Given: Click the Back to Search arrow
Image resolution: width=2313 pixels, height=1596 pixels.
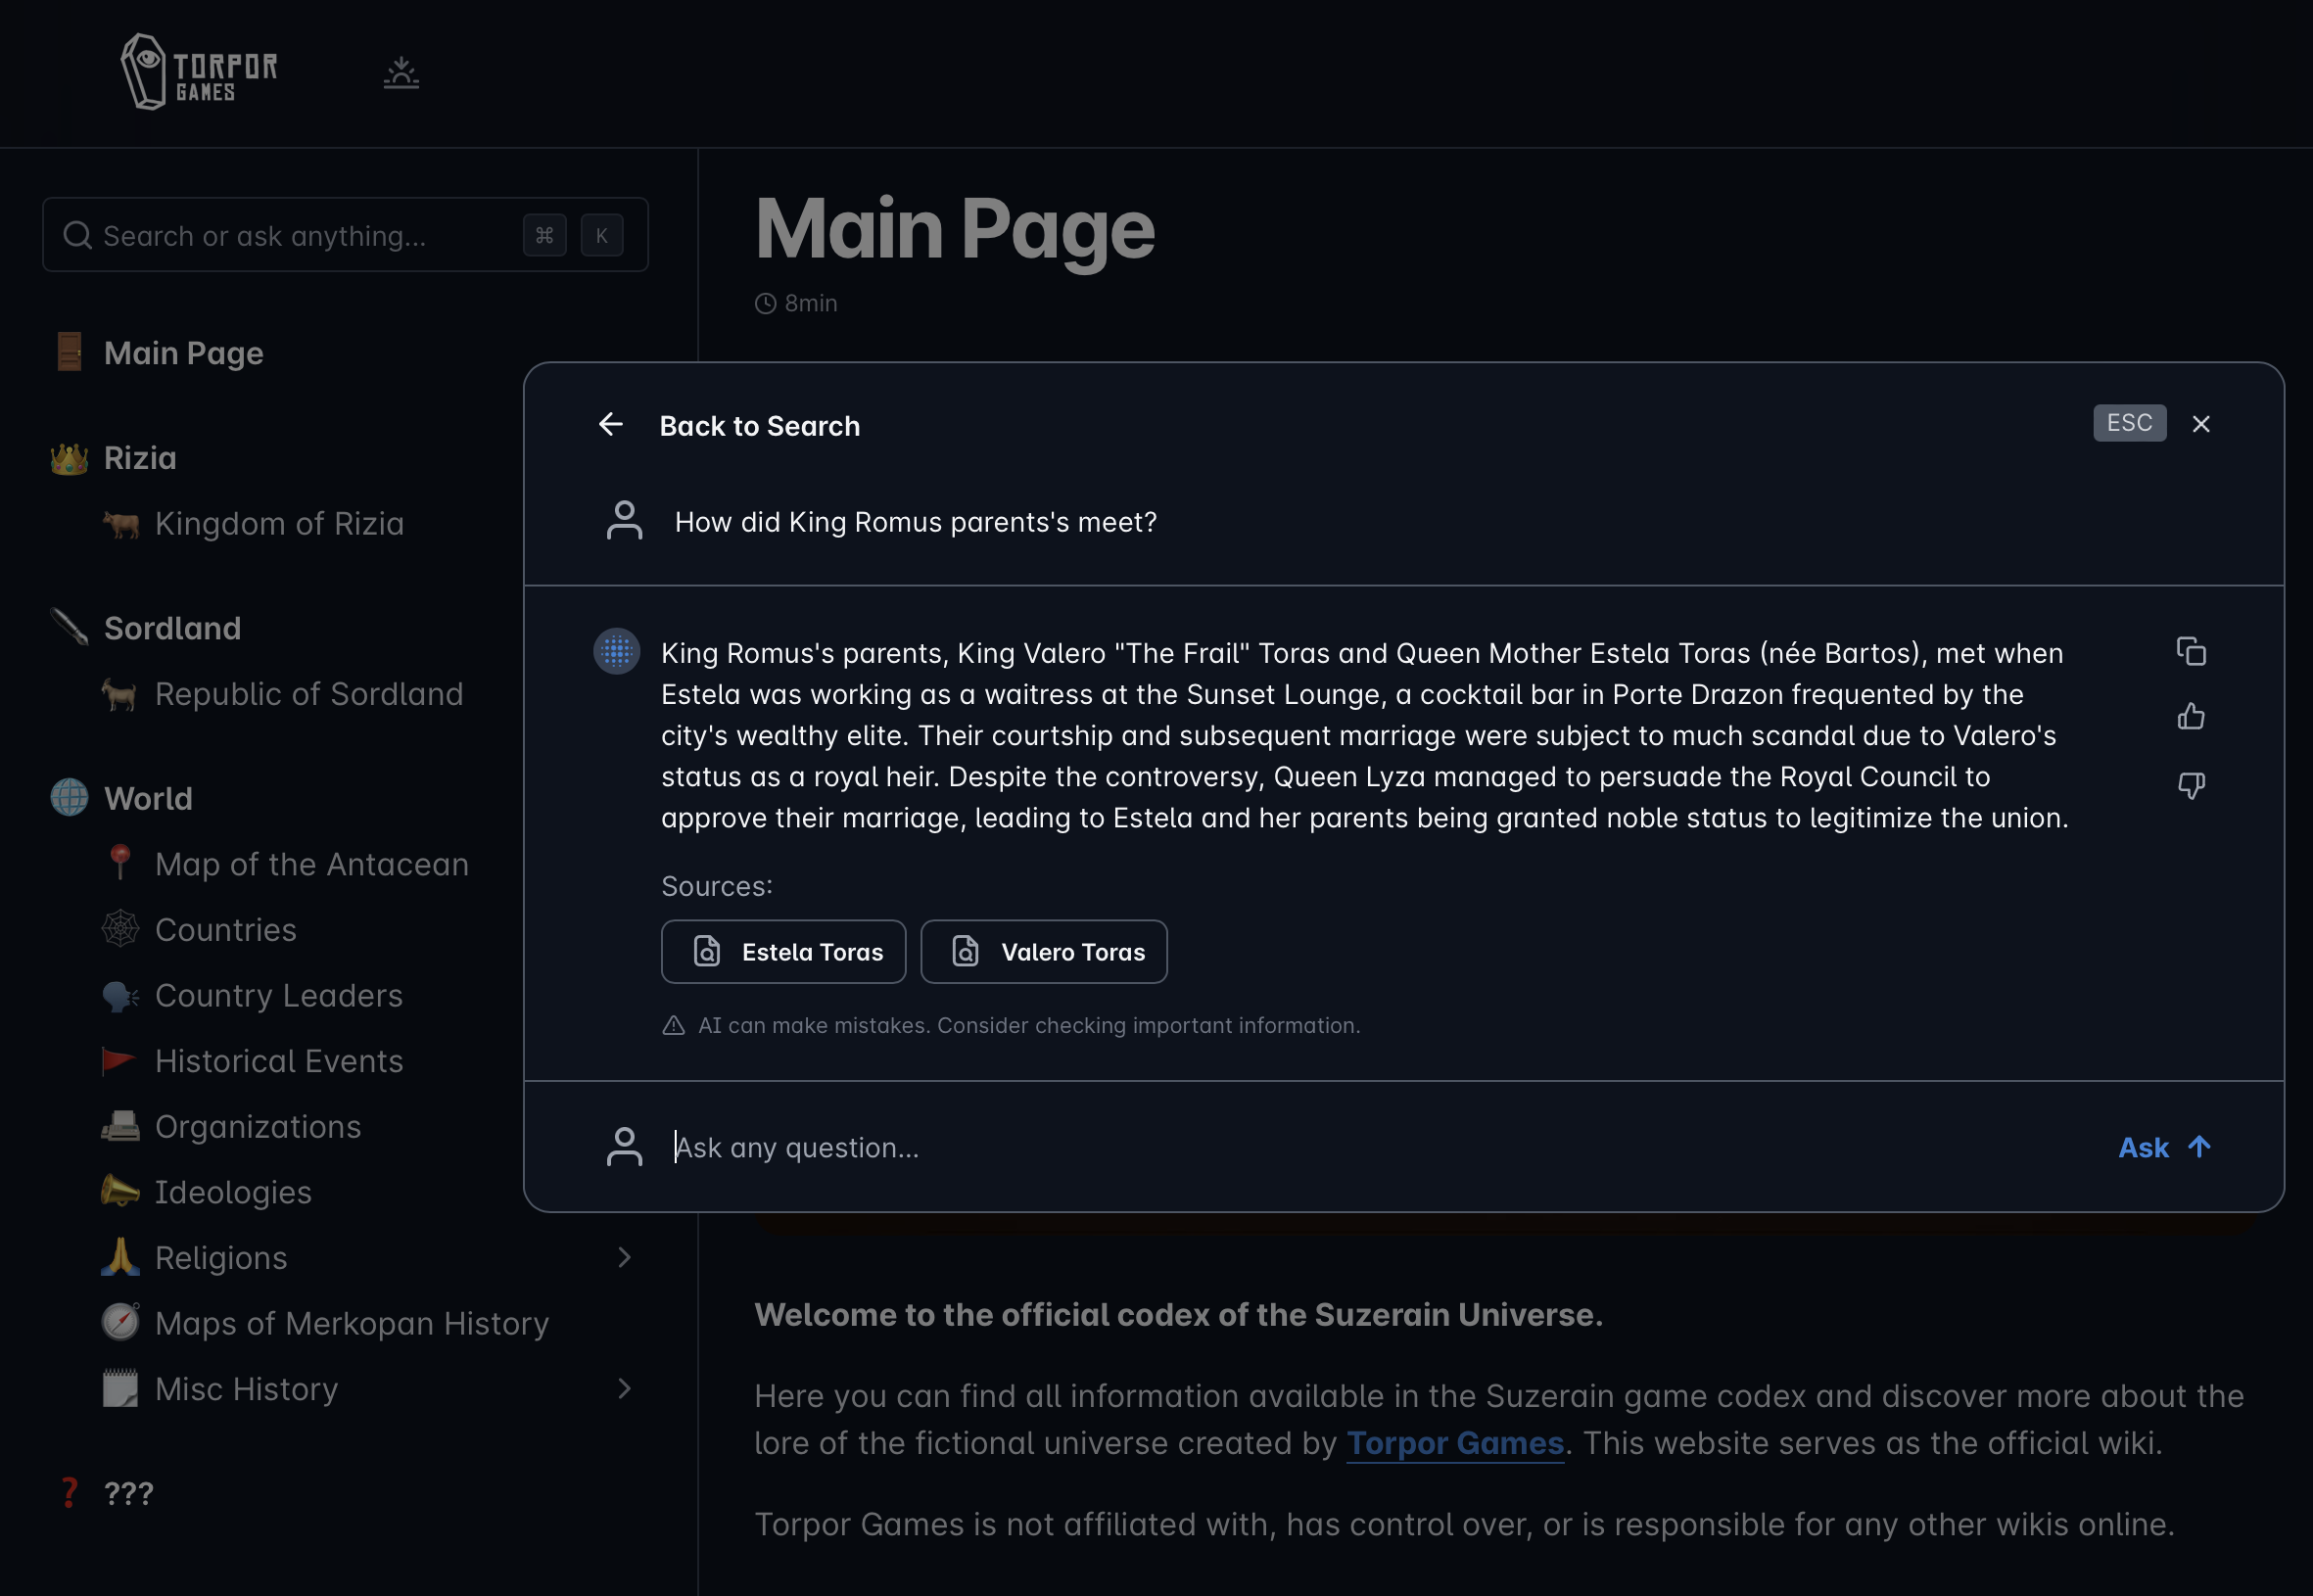Looking at the screenshot, I should (x=611, y=425).
